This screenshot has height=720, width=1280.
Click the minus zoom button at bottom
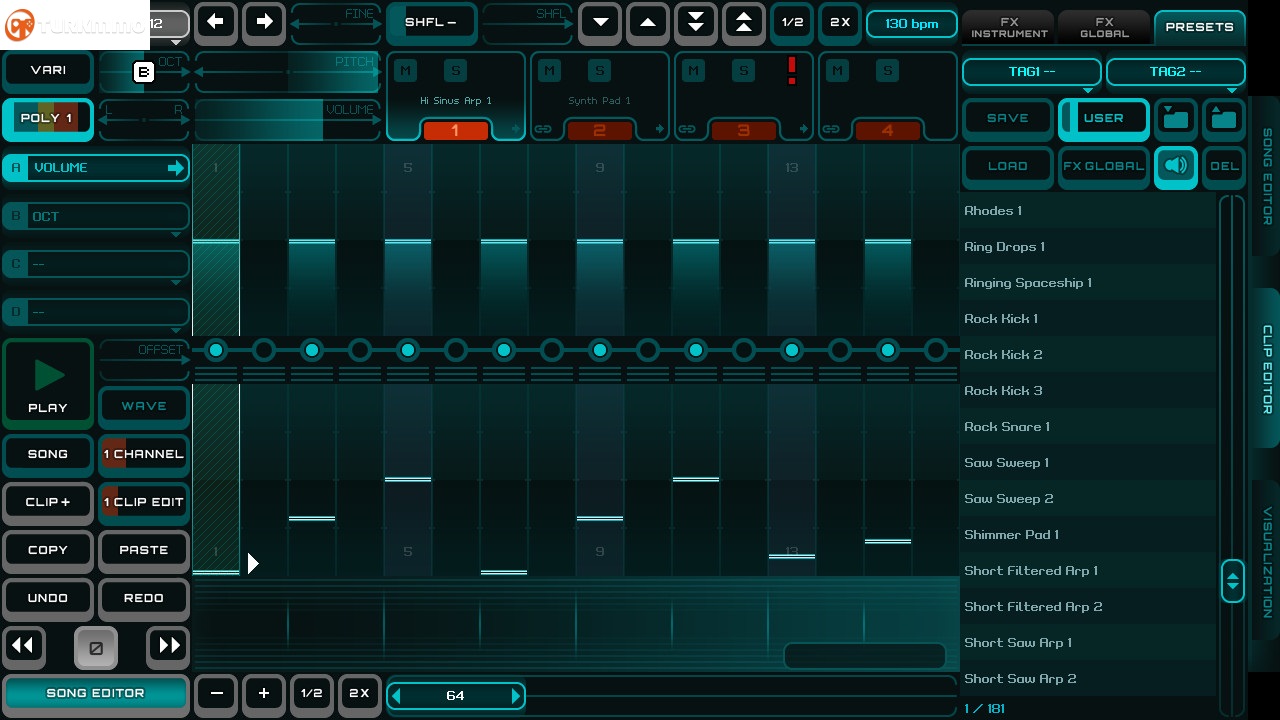tap(216, 693)
